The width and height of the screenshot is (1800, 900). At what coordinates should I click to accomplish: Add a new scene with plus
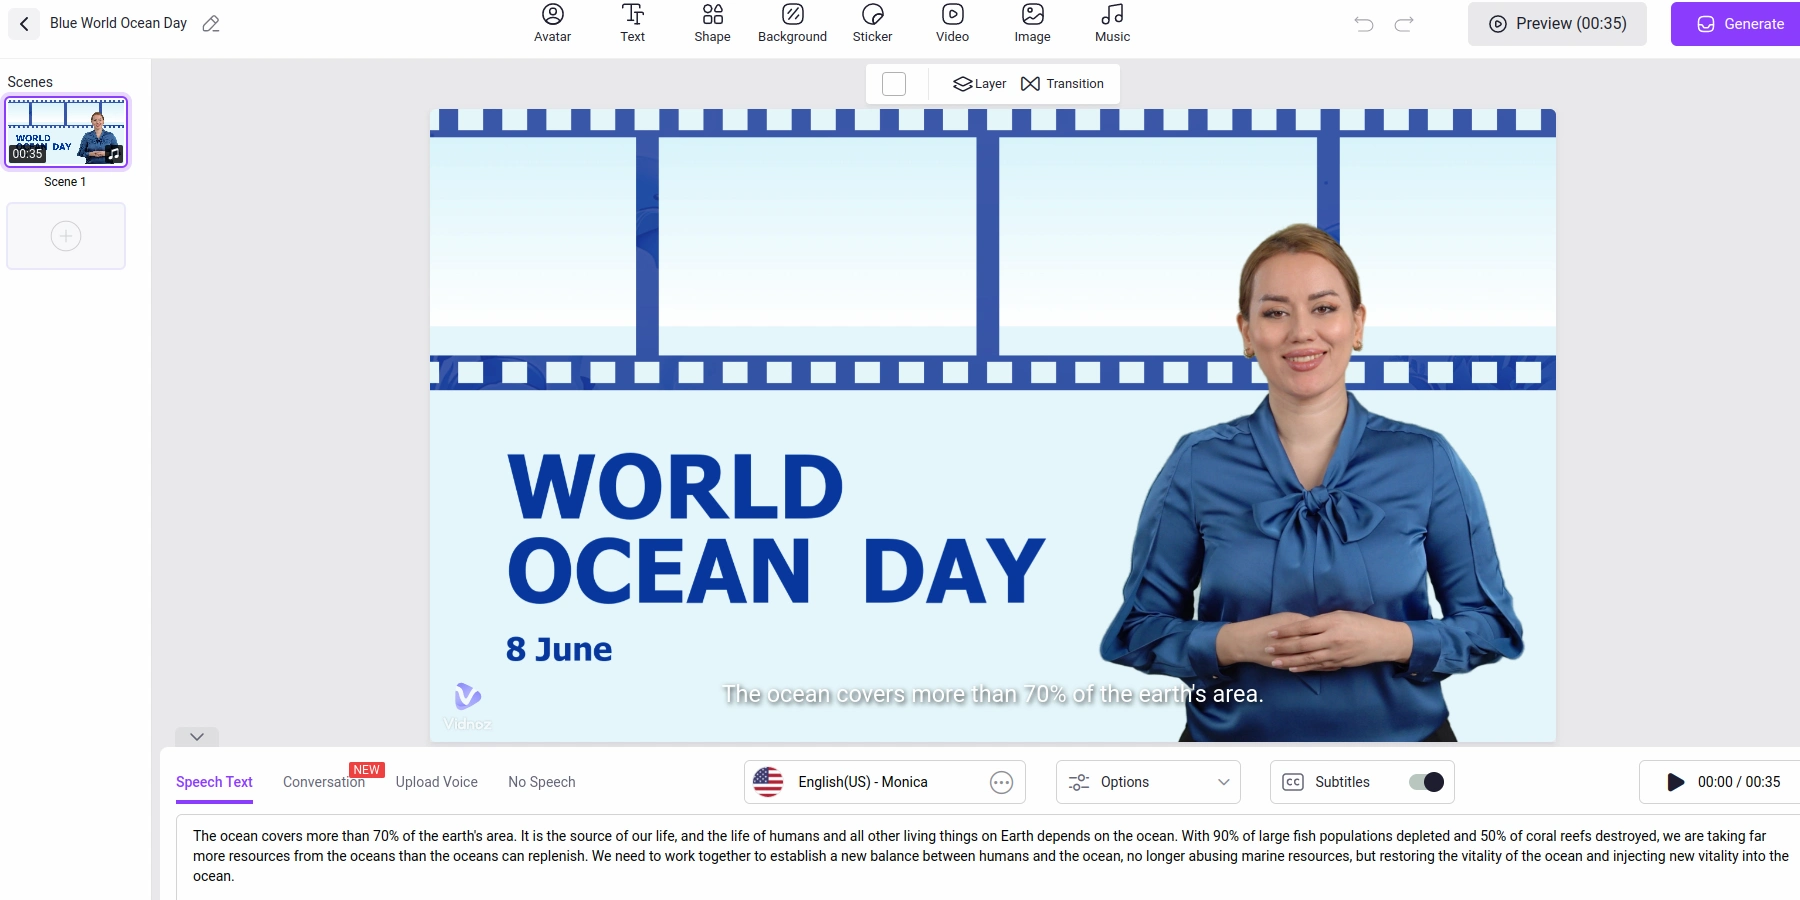66,236
